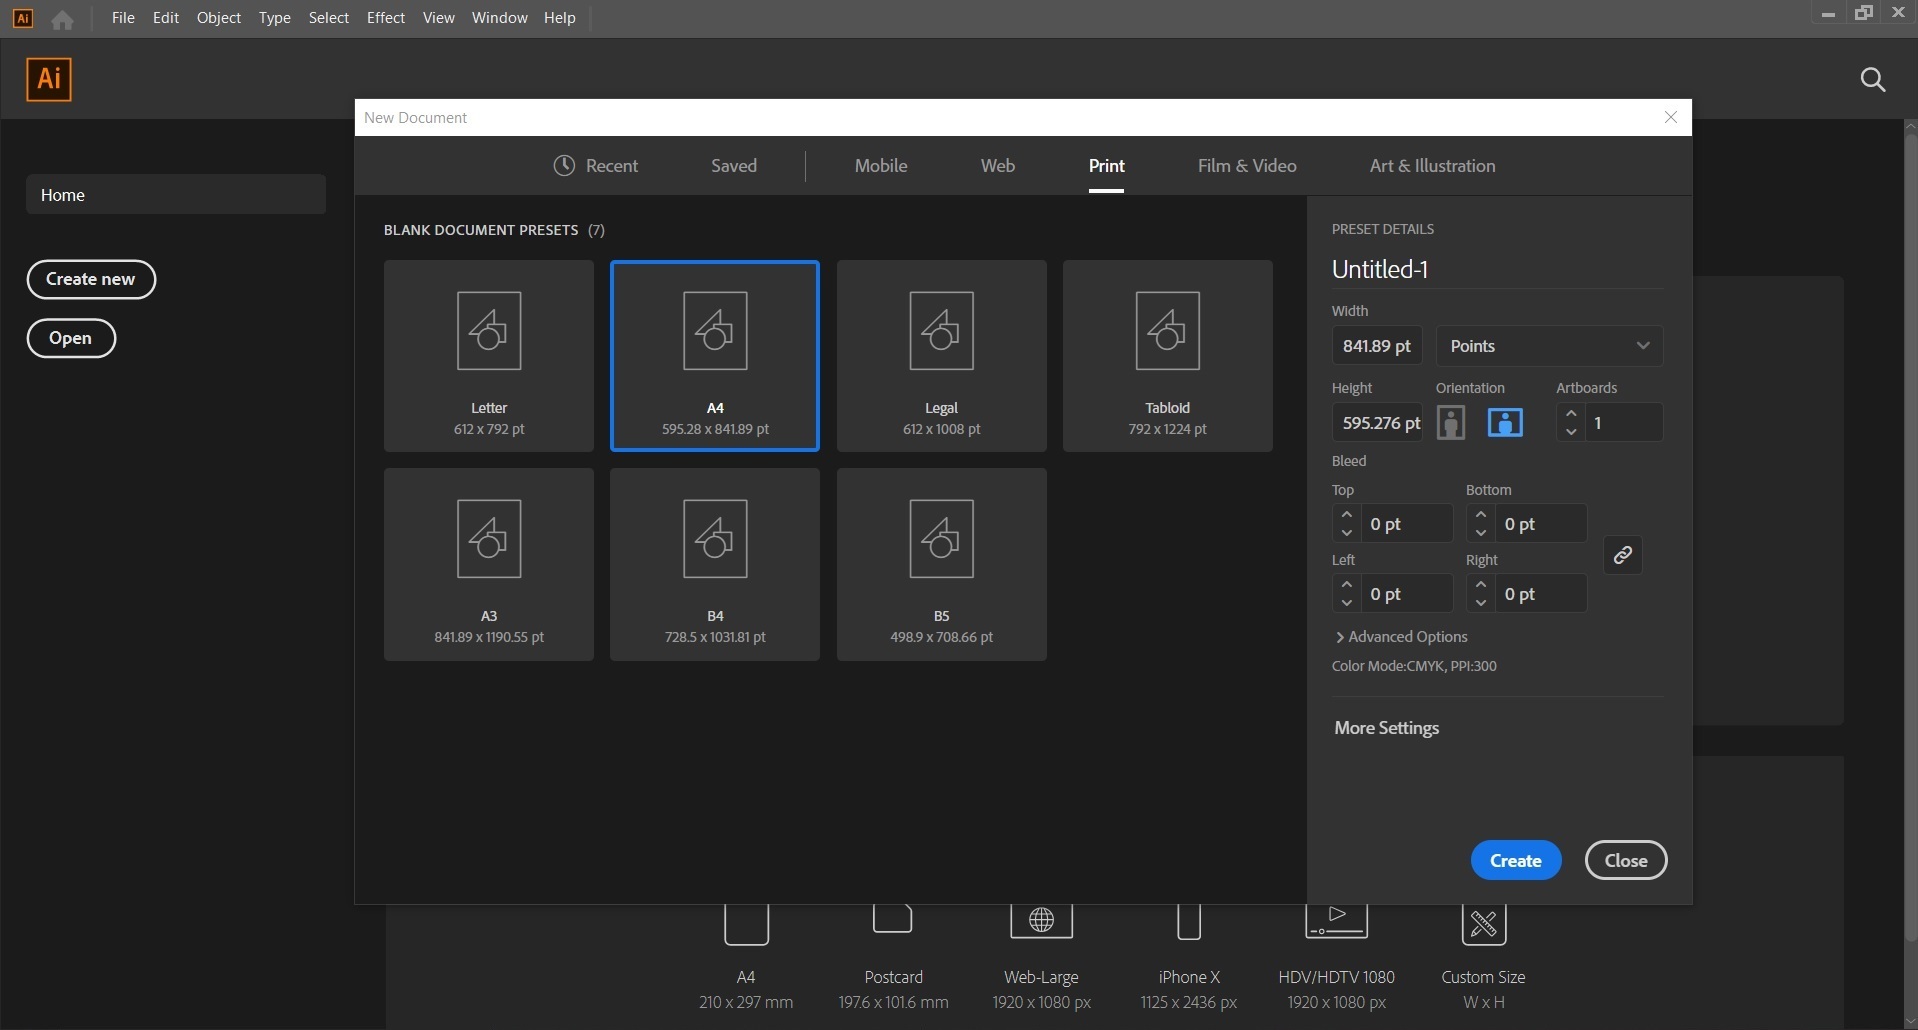Image resolution: width=1918 pixels, height=1030 pixels.
Task: Click the Top bleed value field
Action: pos(1406,524)
